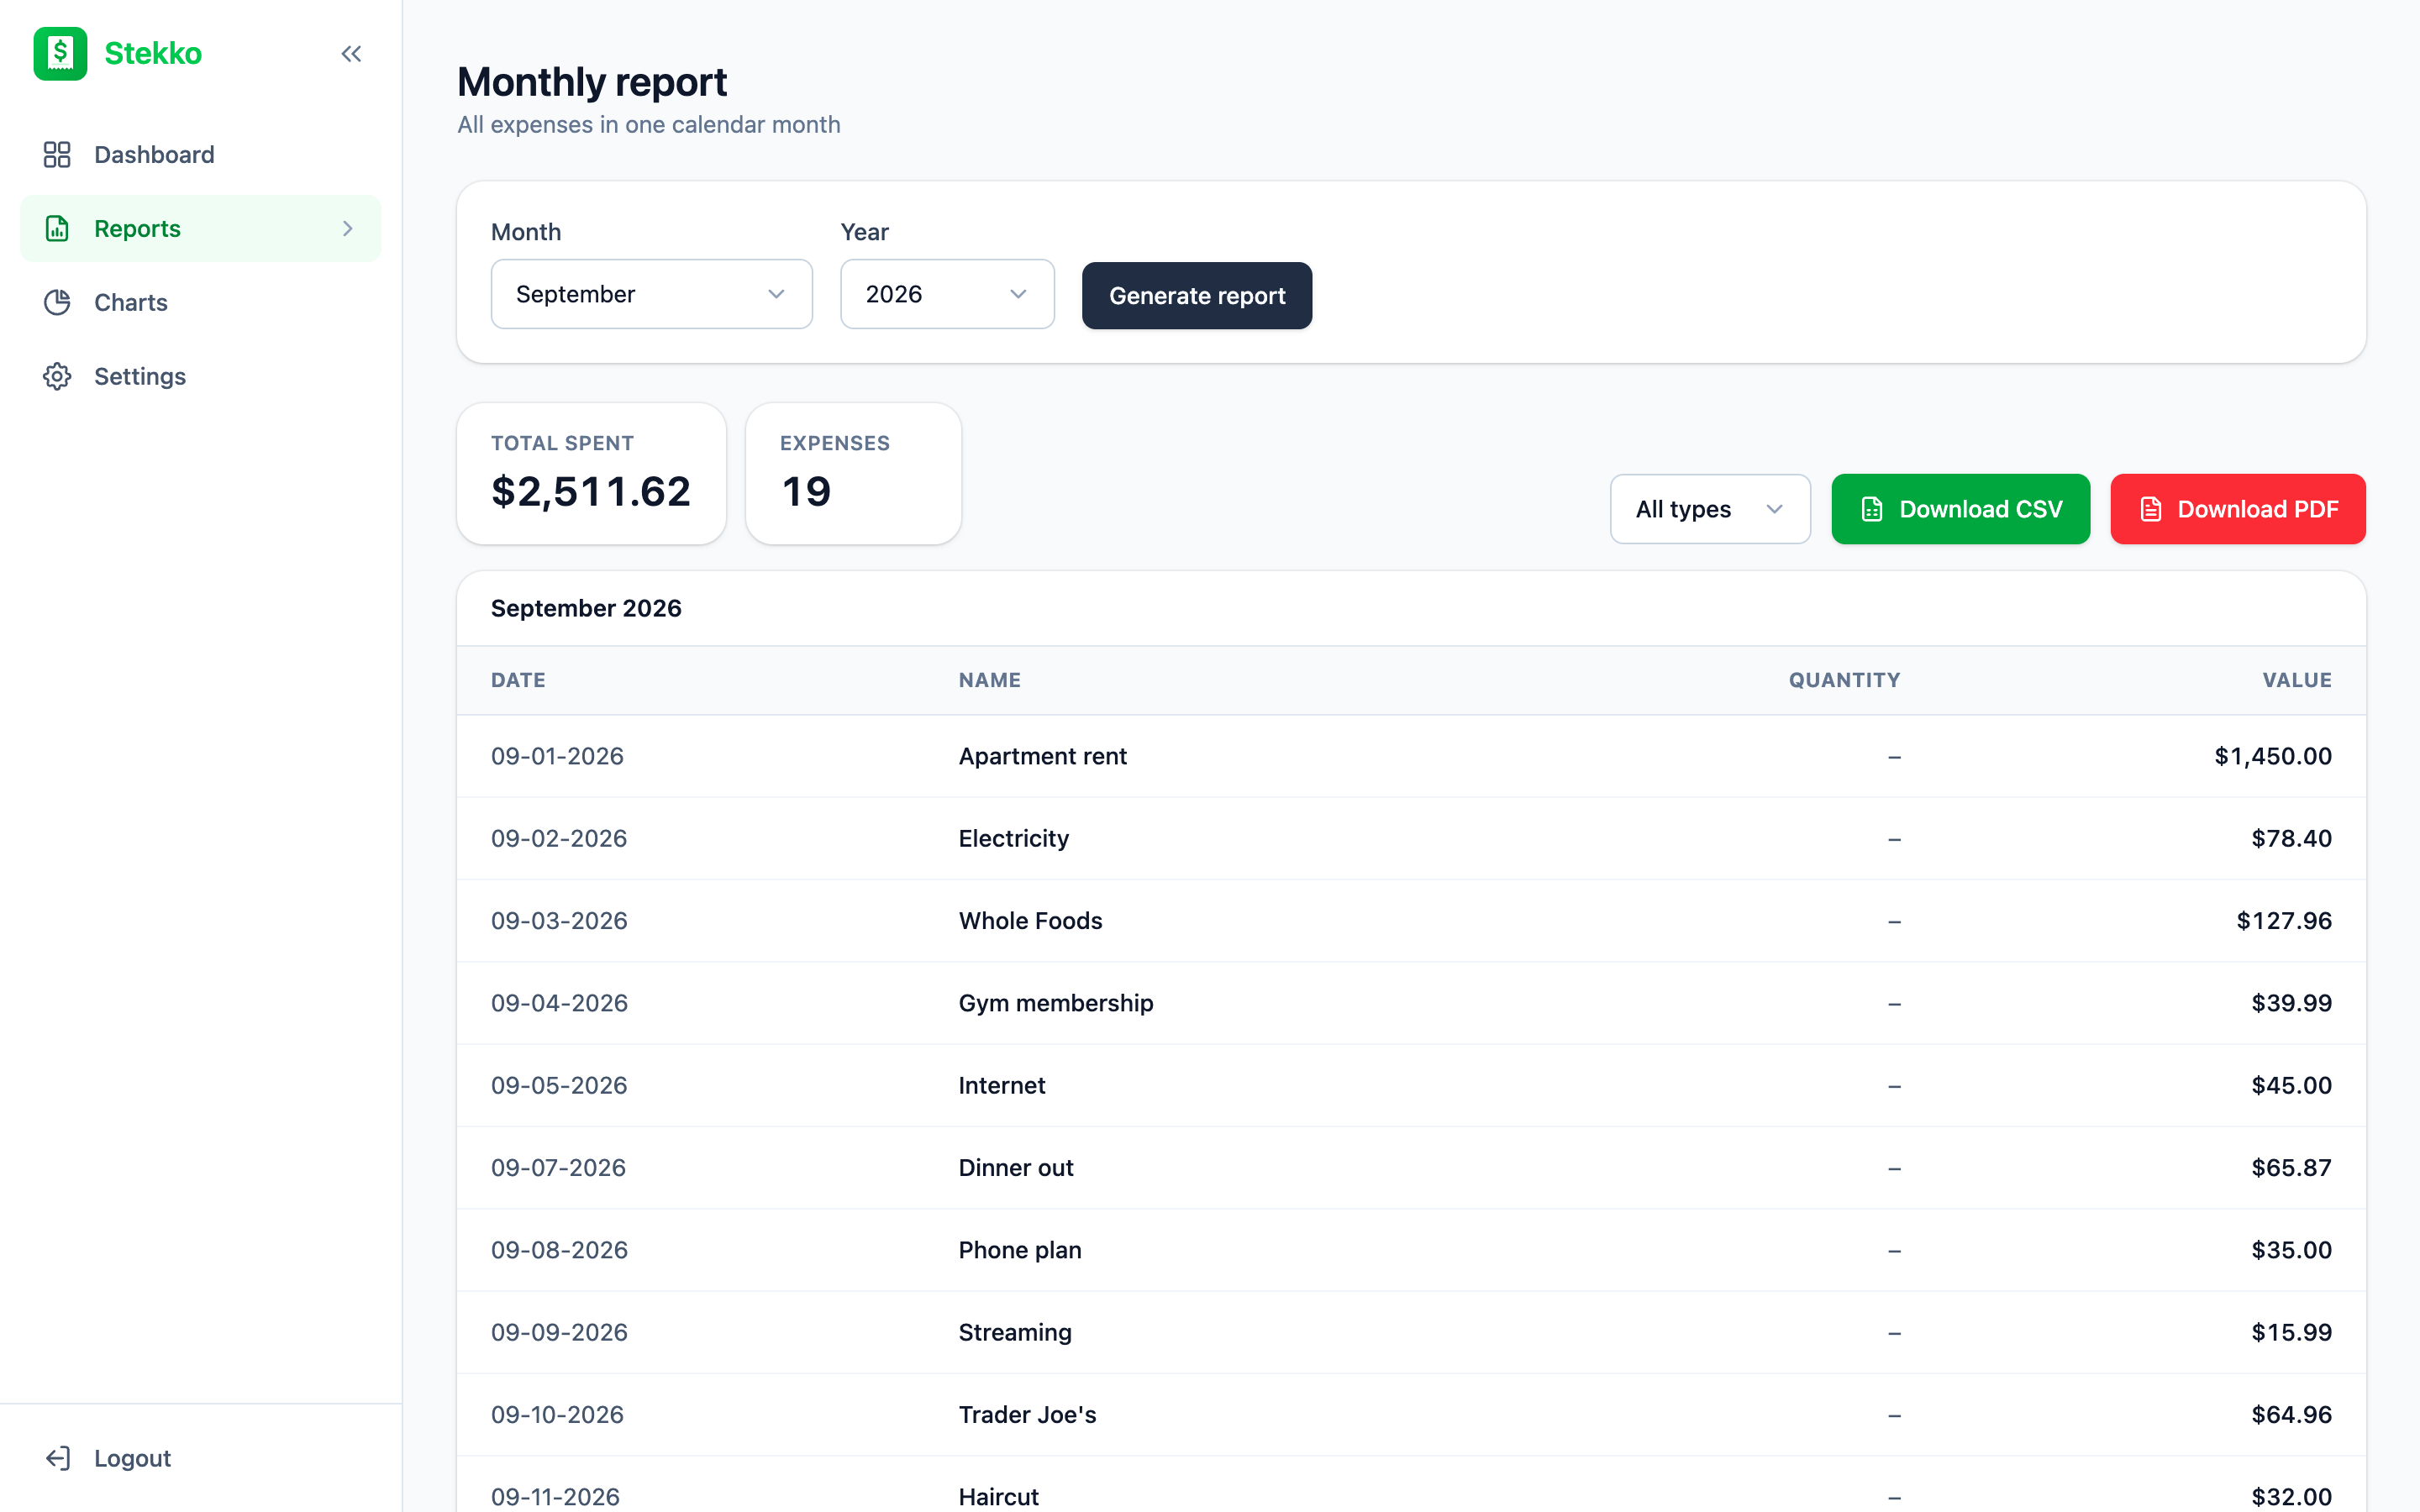Click the Settings gear icon
The width and height of the screenshot is (2420, 1512).
[57, 376]
